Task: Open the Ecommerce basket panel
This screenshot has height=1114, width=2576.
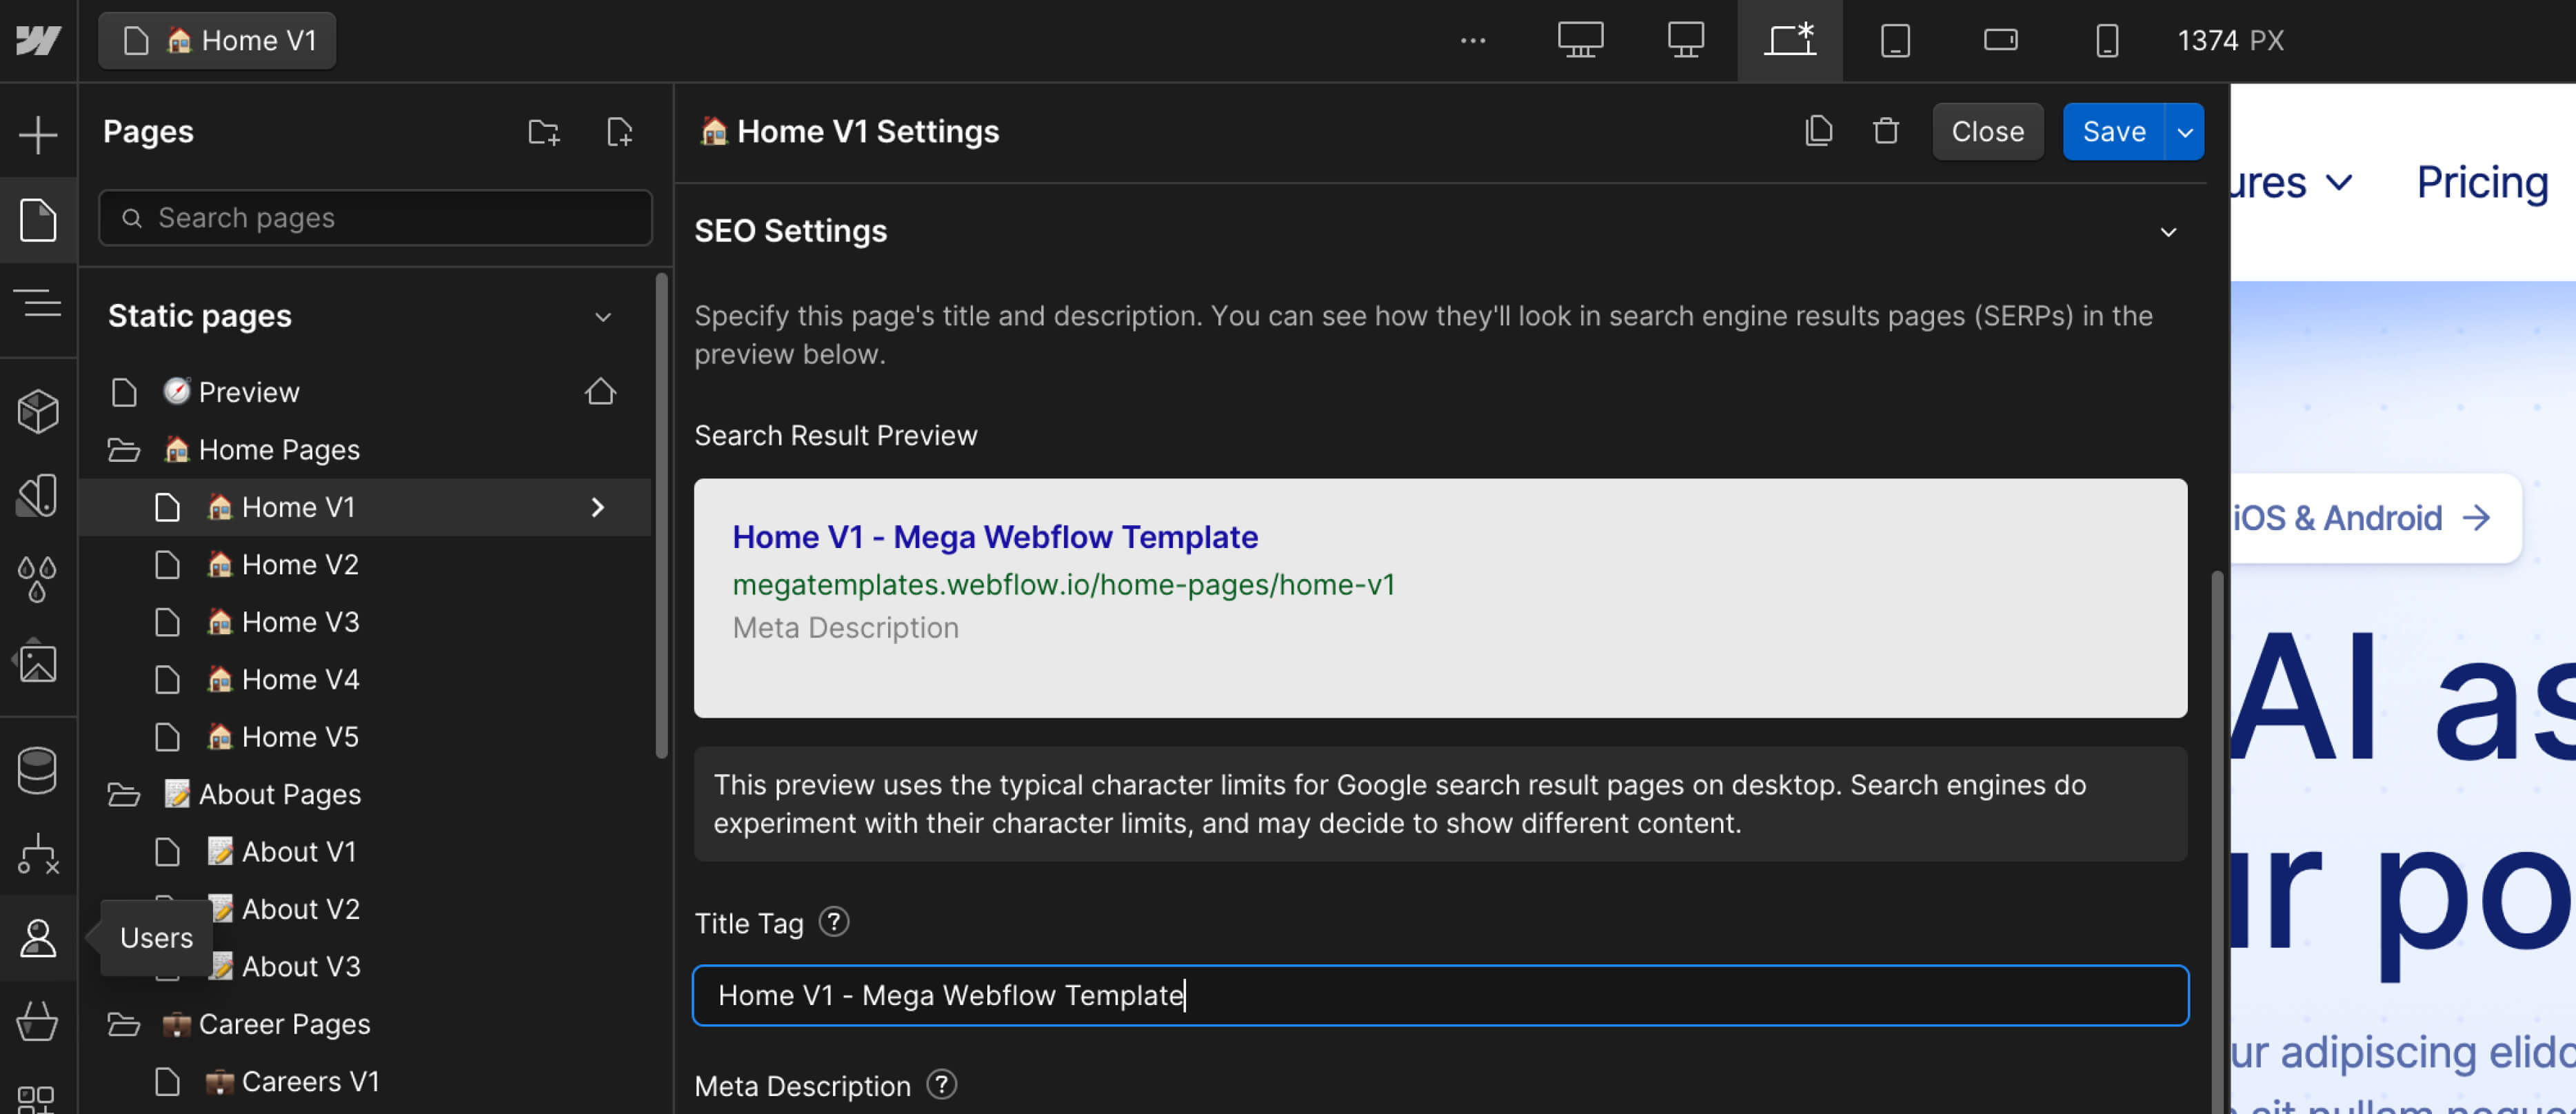Action: pyautogui.click(x=38, y=1021)
